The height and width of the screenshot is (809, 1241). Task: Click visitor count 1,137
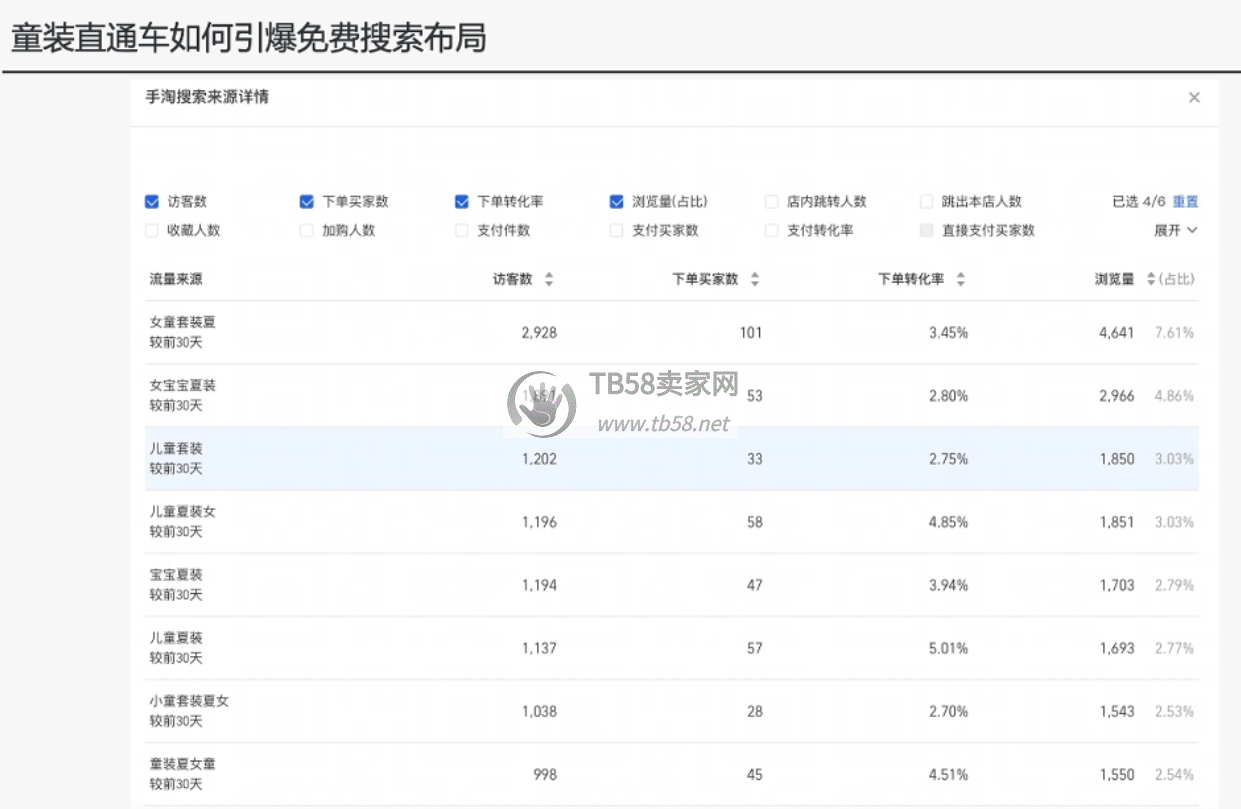point(539,648)
